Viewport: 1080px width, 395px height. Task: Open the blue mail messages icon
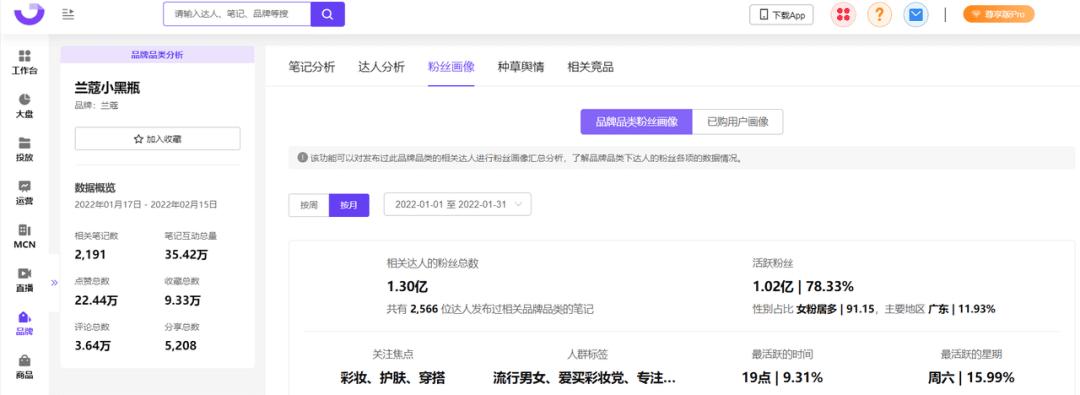(x=915, y=14)
